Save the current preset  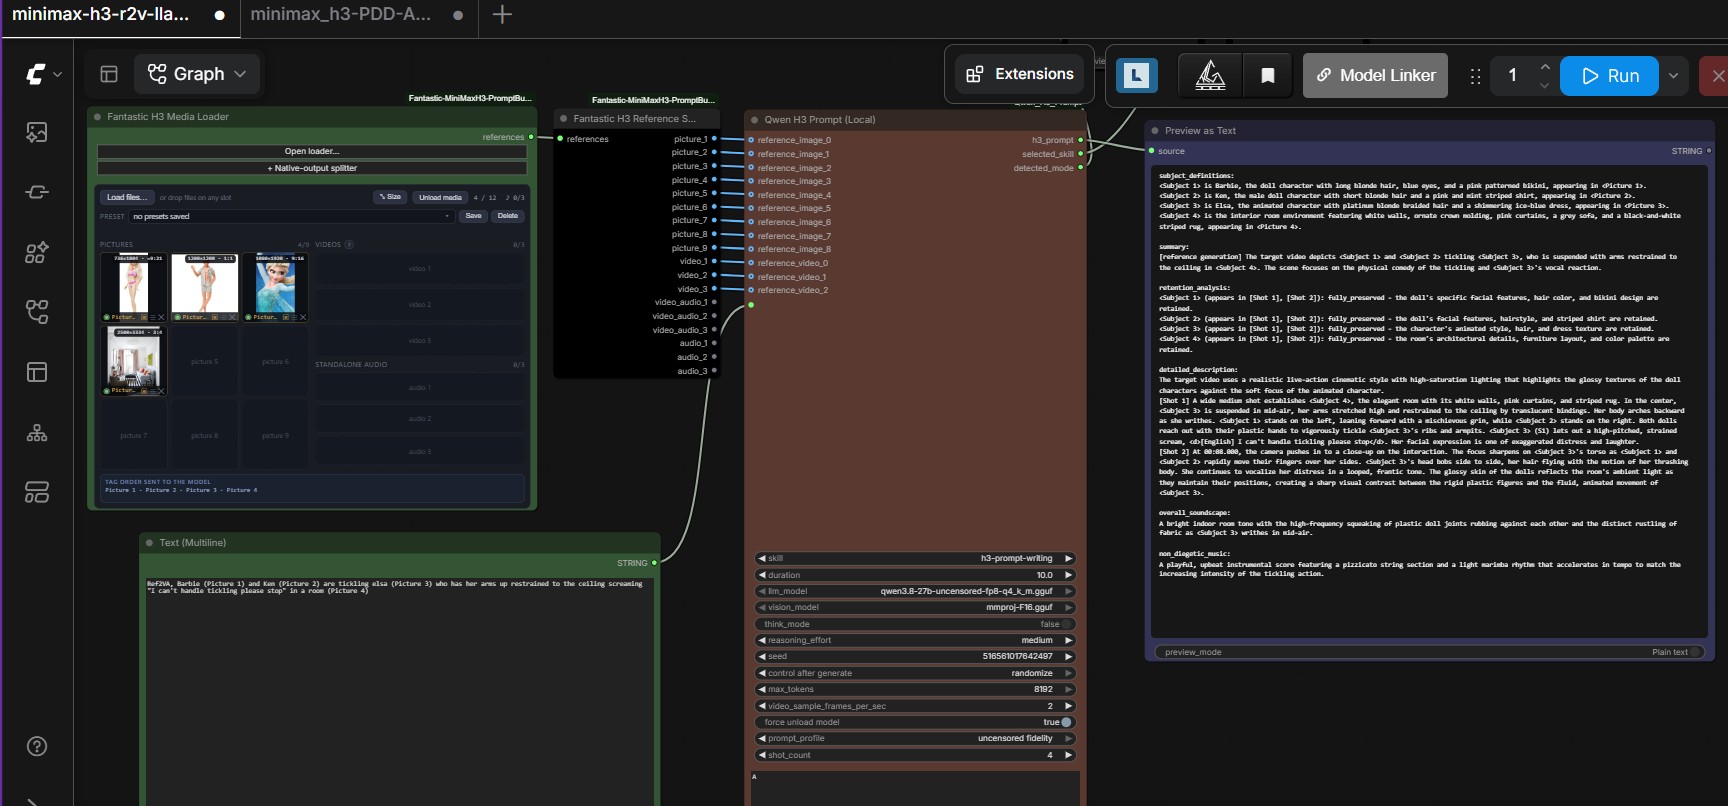[x=474, y=216]
